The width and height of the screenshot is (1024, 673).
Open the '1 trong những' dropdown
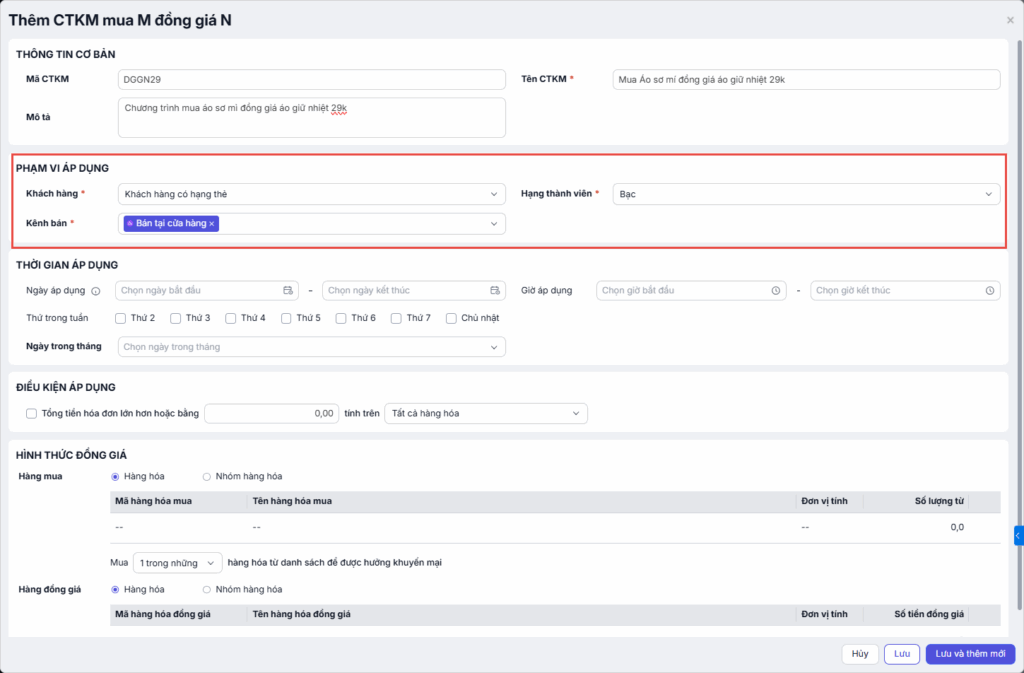[x=180, y=563]
